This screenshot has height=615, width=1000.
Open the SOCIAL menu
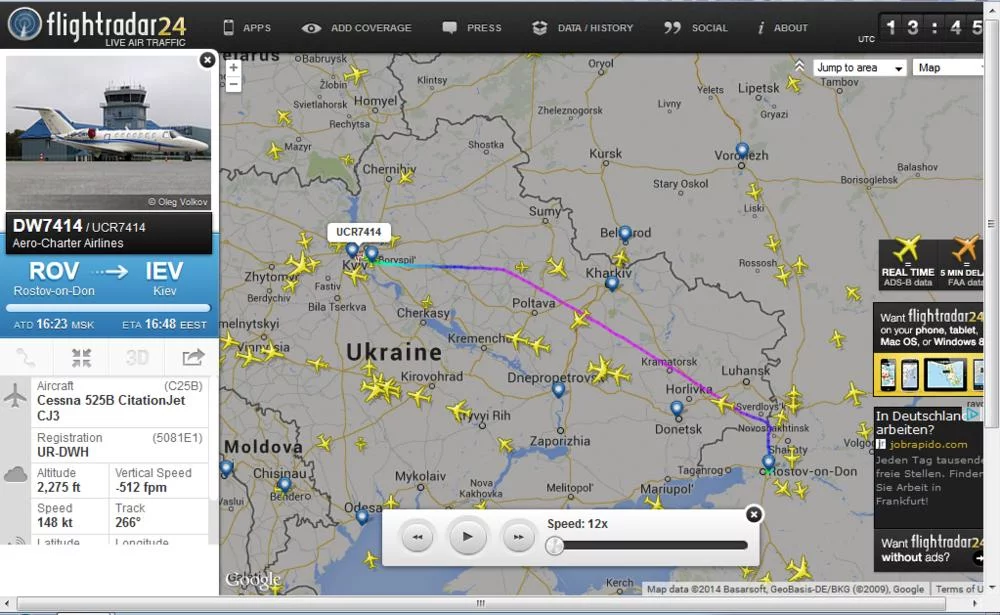click(x=696, y=28)
